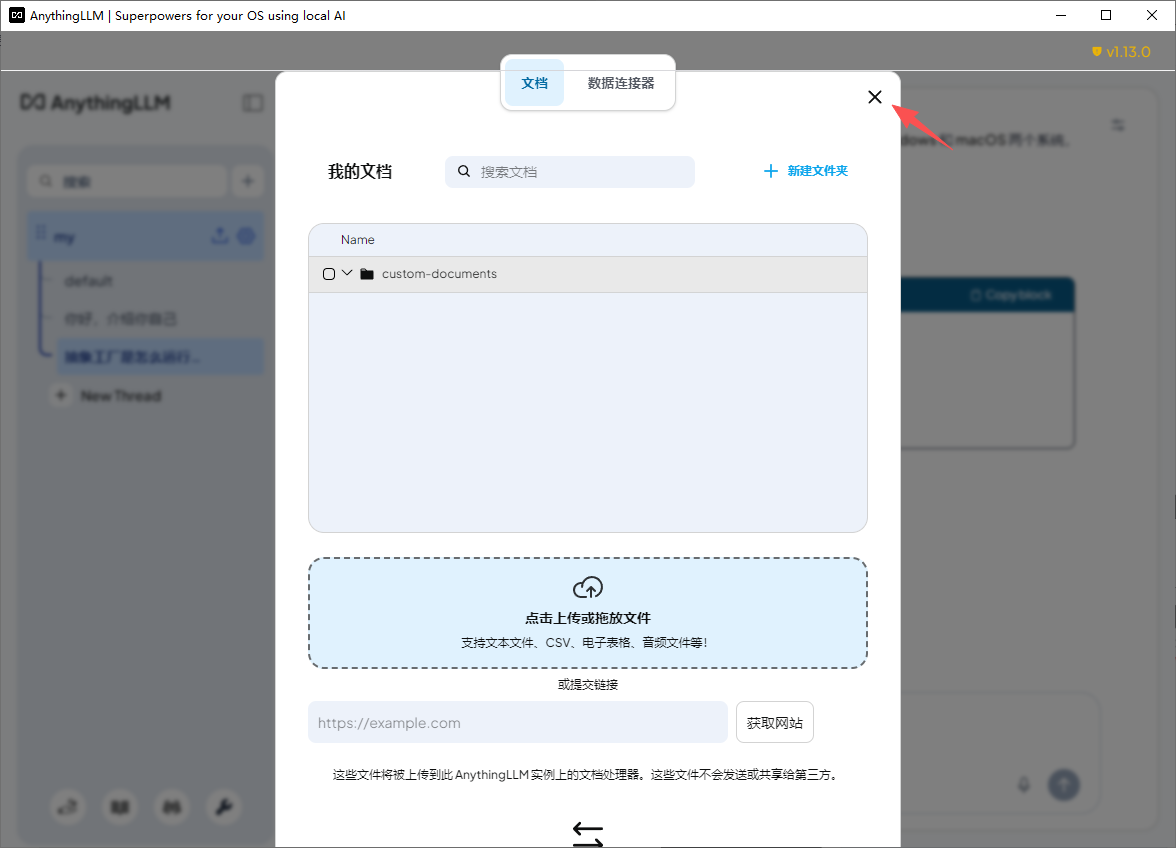Click the 搜索文档 search field
1176x848 pixels.
pyautogui.click(x=570, y=172)
